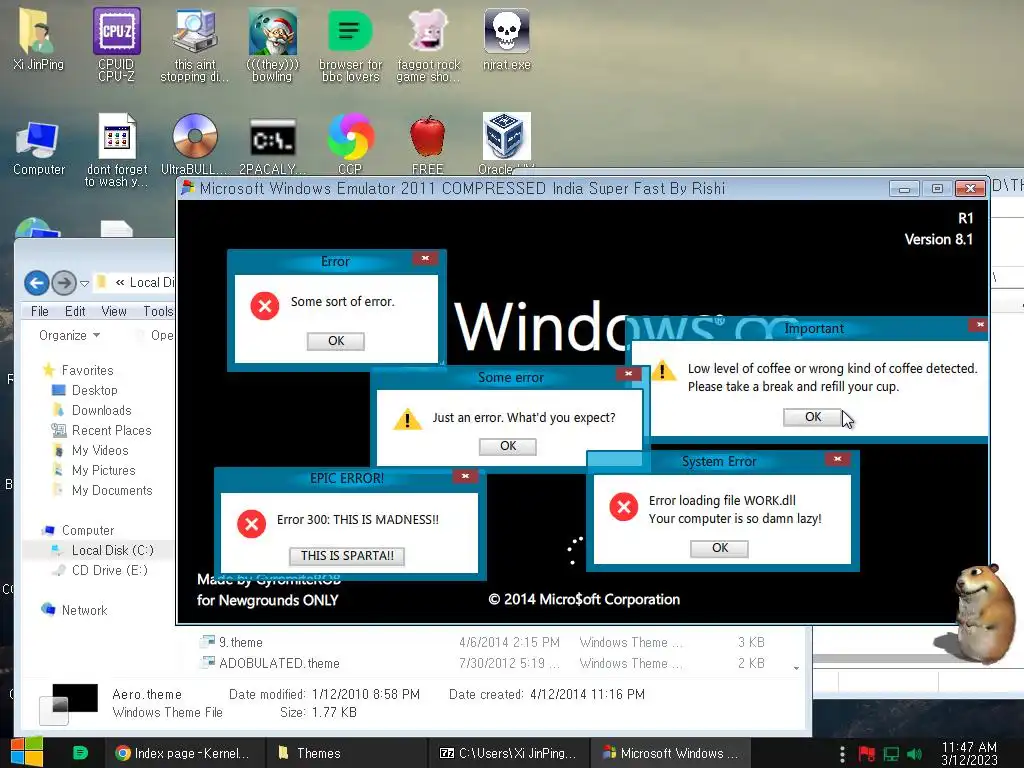Switch to Microsoft Windows emulator taskbar button
Screen dimensions: 1024x768
(670, 753)
